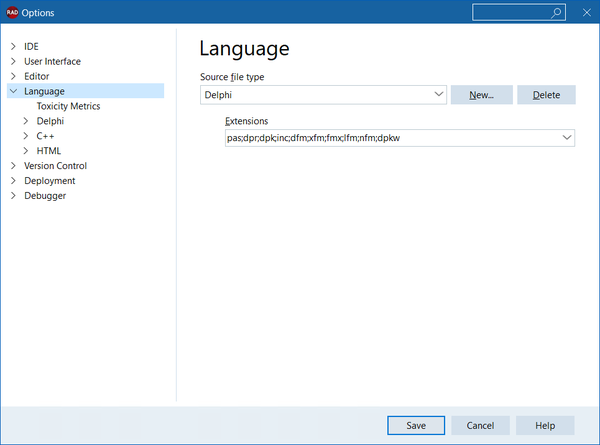This screenshot has width=600, height=445.
Task: Open the Extensions dropdown arrow
Action: (x=567, y=138)
